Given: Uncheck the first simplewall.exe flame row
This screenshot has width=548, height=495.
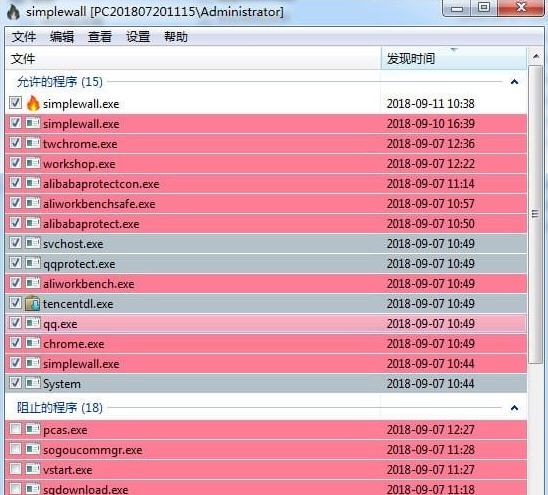Looking at the screenshot, I should (15, 103).
